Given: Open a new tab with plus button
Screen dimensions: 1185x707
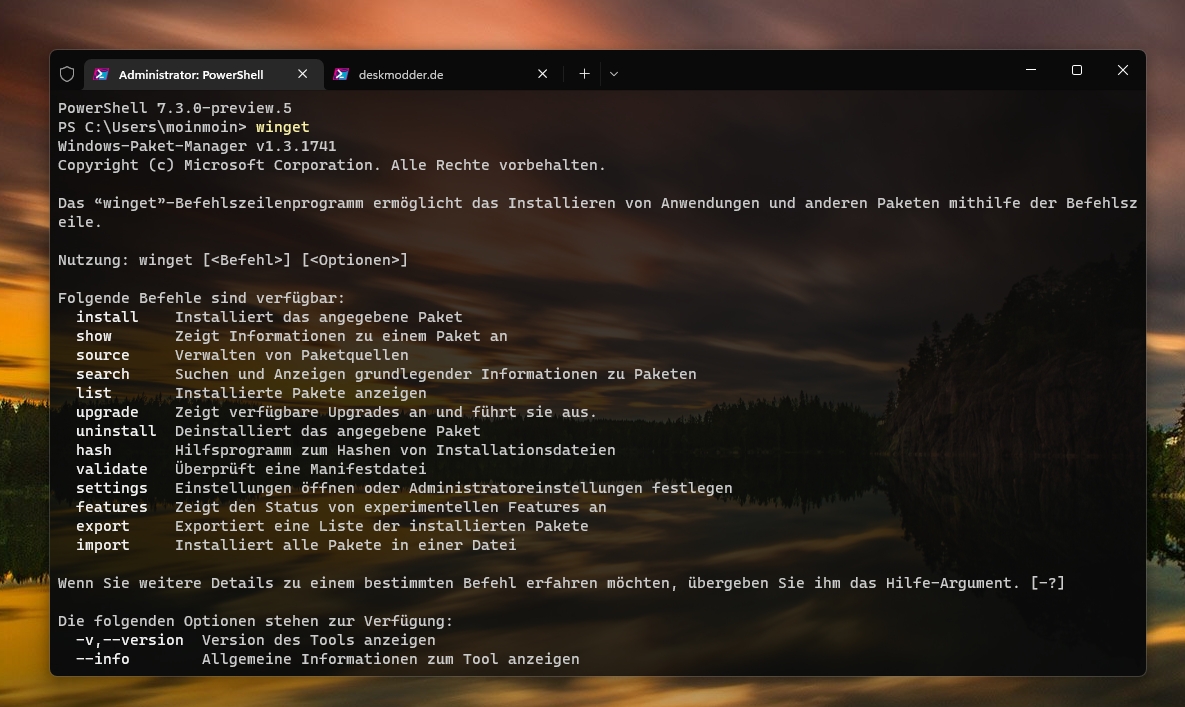Looking at the screenshot, I should click(584, 74).
